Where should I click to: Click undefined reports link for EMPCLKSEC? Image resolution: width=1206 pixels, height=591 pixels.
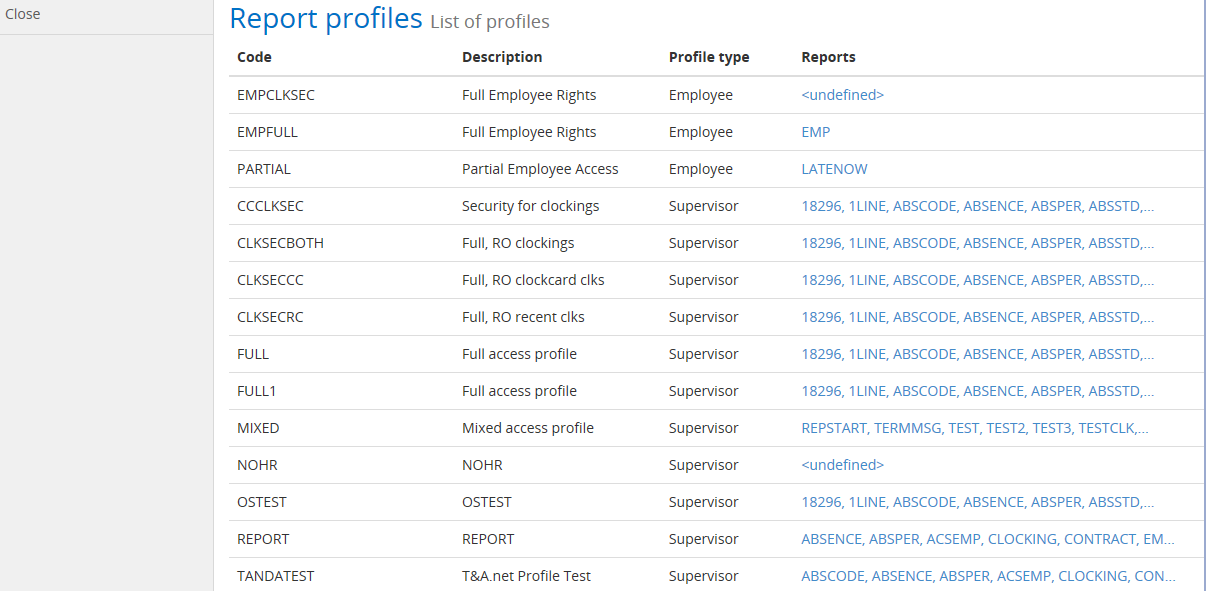842,95
